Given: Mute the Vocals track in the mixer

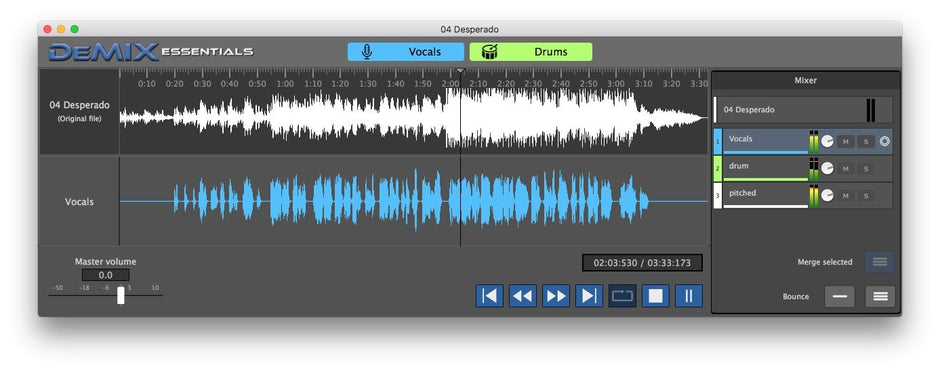Looking at the screenshot, I should pyautogui.click(x=845, y=141).
